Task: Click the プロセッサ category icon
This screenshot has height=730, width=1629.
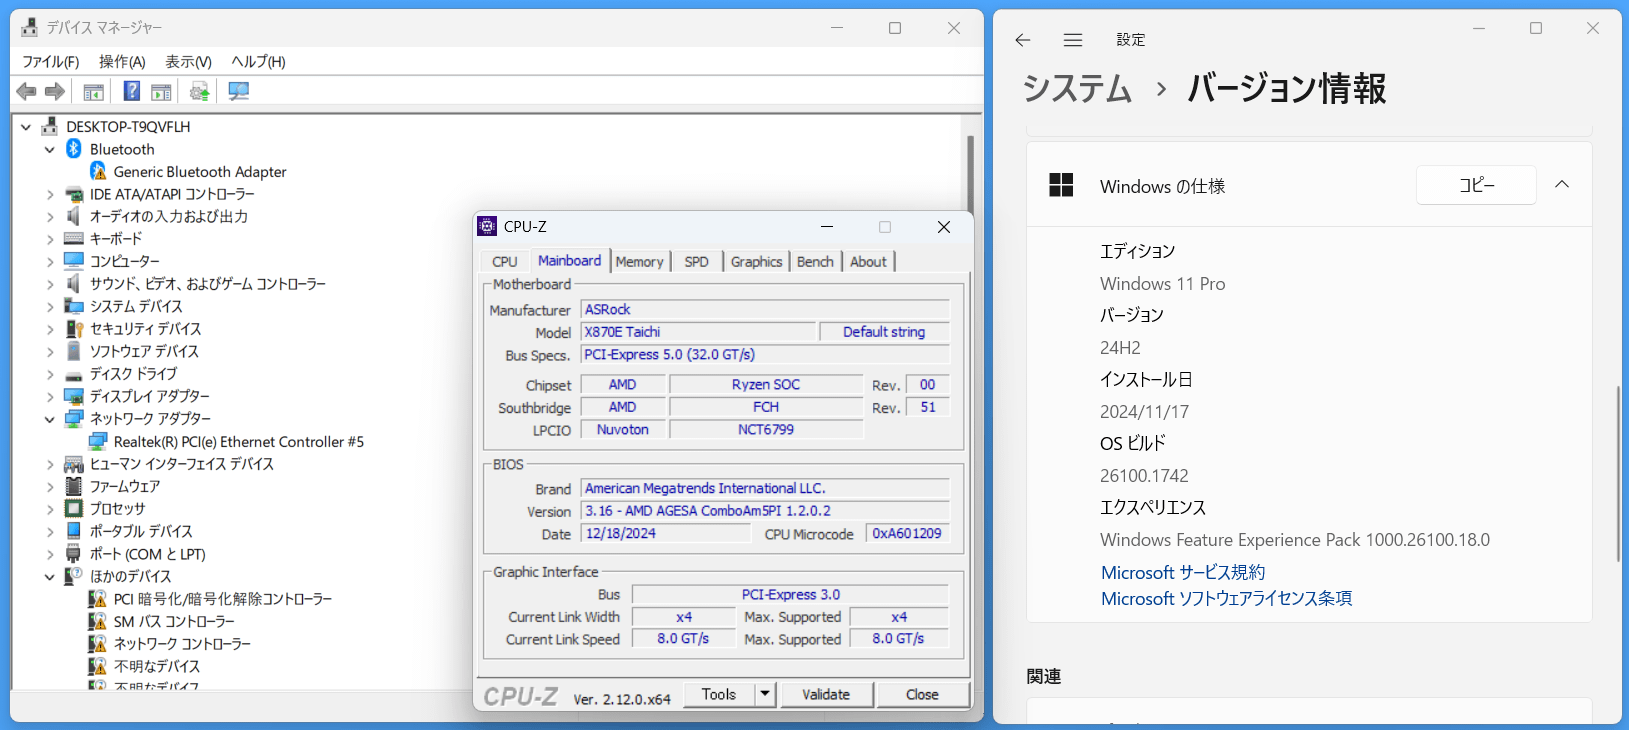Action: 74,509
